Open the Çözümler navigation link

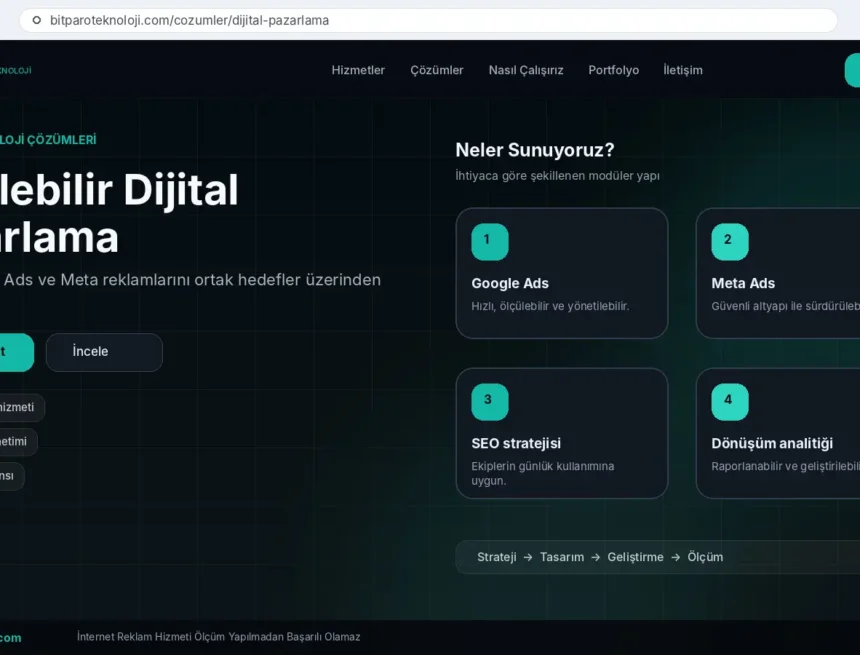(x=437, y=70)
